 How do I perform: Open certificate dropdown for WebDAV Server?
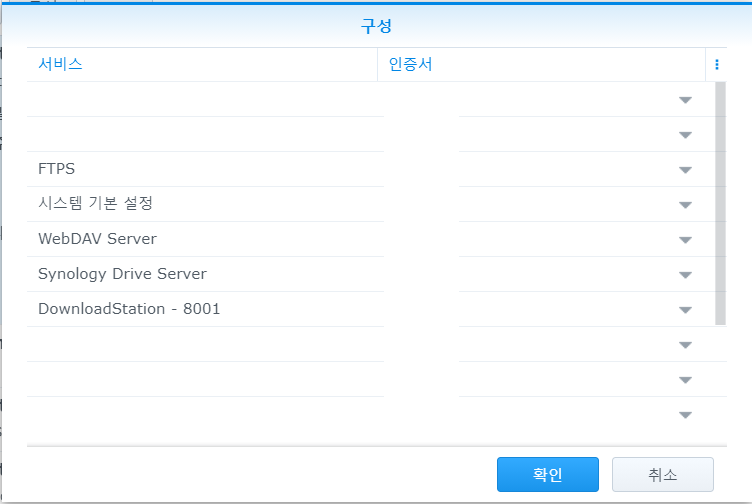[685, 240]
